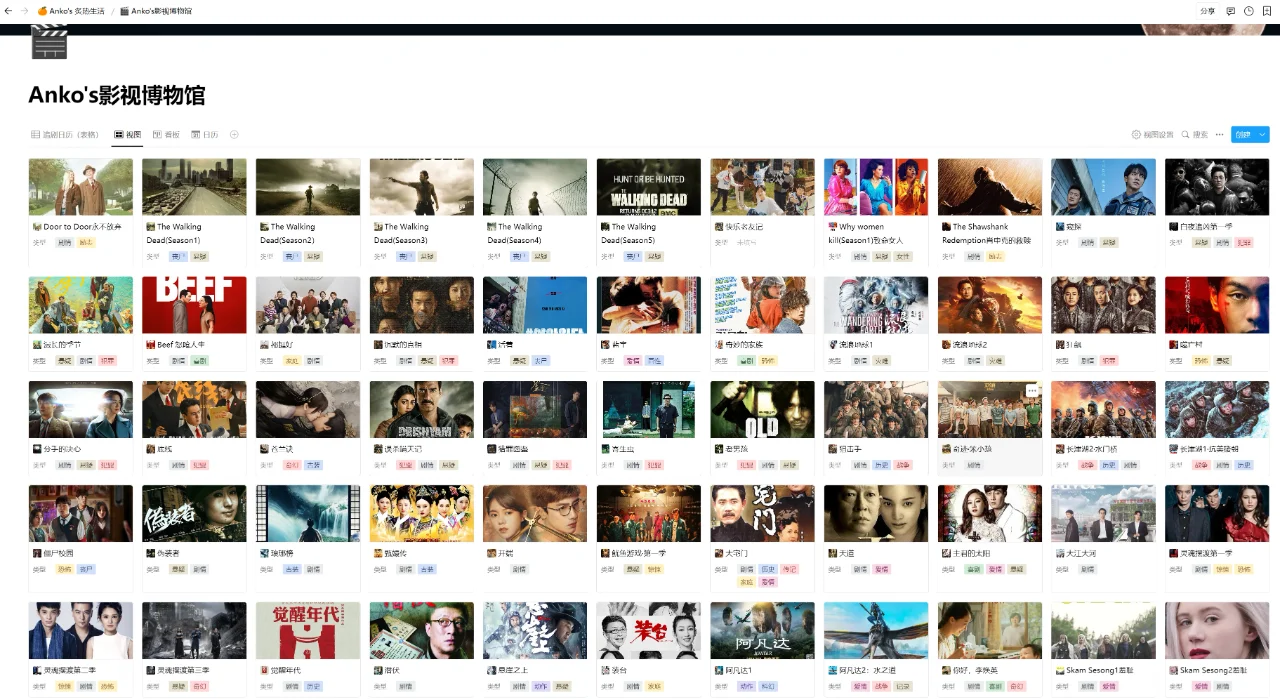
Task: Open 大江大河 card title
Action: [x=1083, y=553]
